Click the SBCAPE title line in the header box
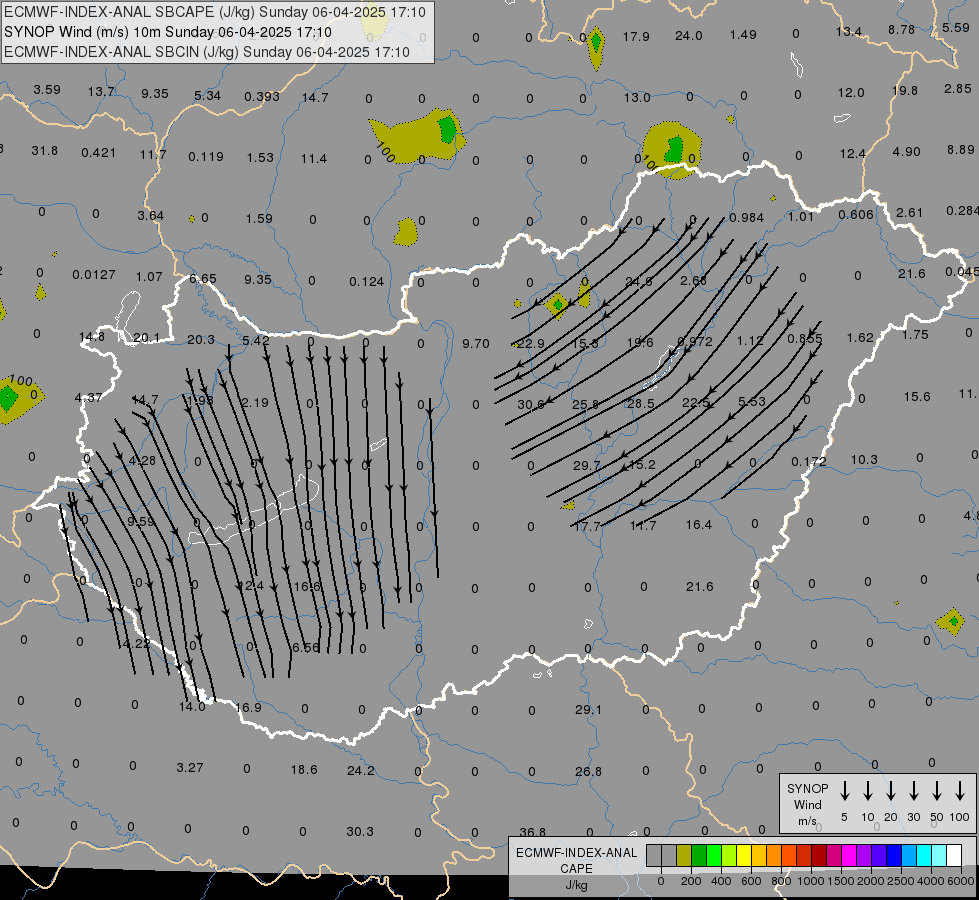The width and height of the screenshot is (979, 900). (x=215, y=12)
